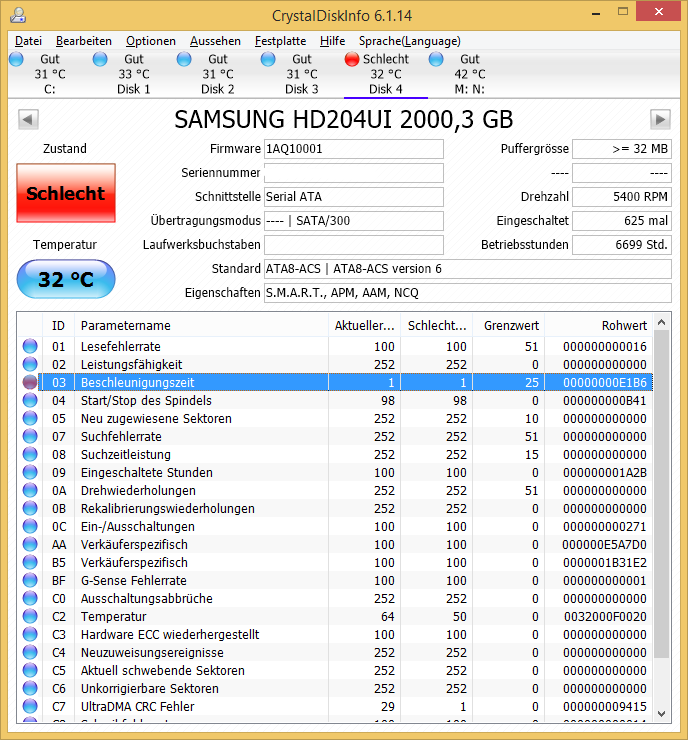Select the M: N: drive status orb
Image resolution: width=688 pixels, height=740 pixels.
[436, 59]
